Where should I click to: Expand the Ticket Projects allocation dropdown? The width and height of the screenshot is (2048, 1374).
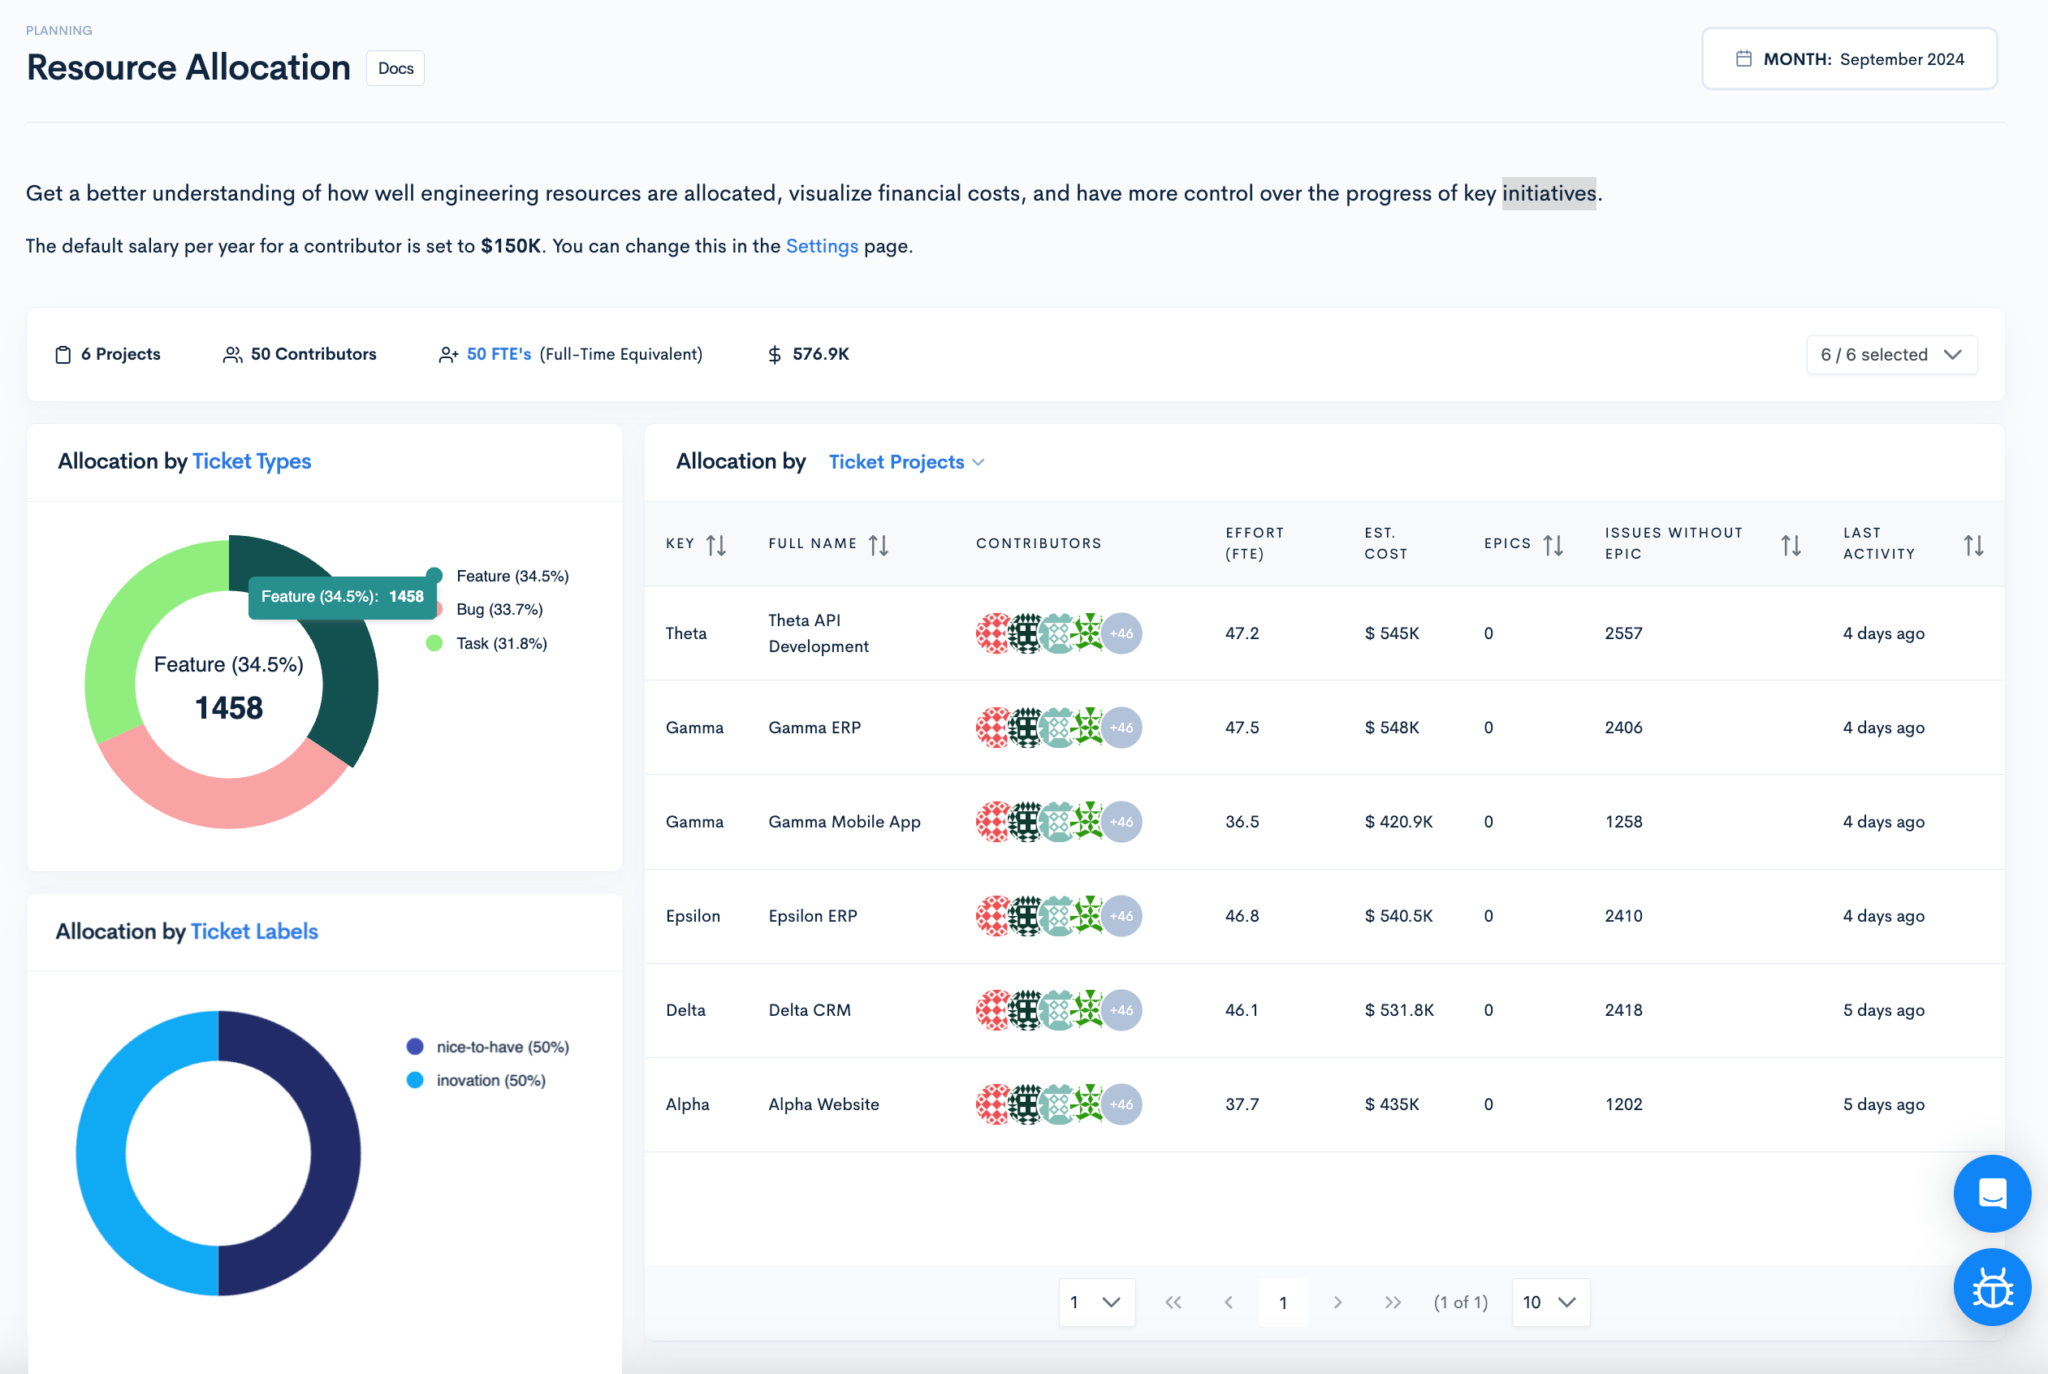coord(906,462)
